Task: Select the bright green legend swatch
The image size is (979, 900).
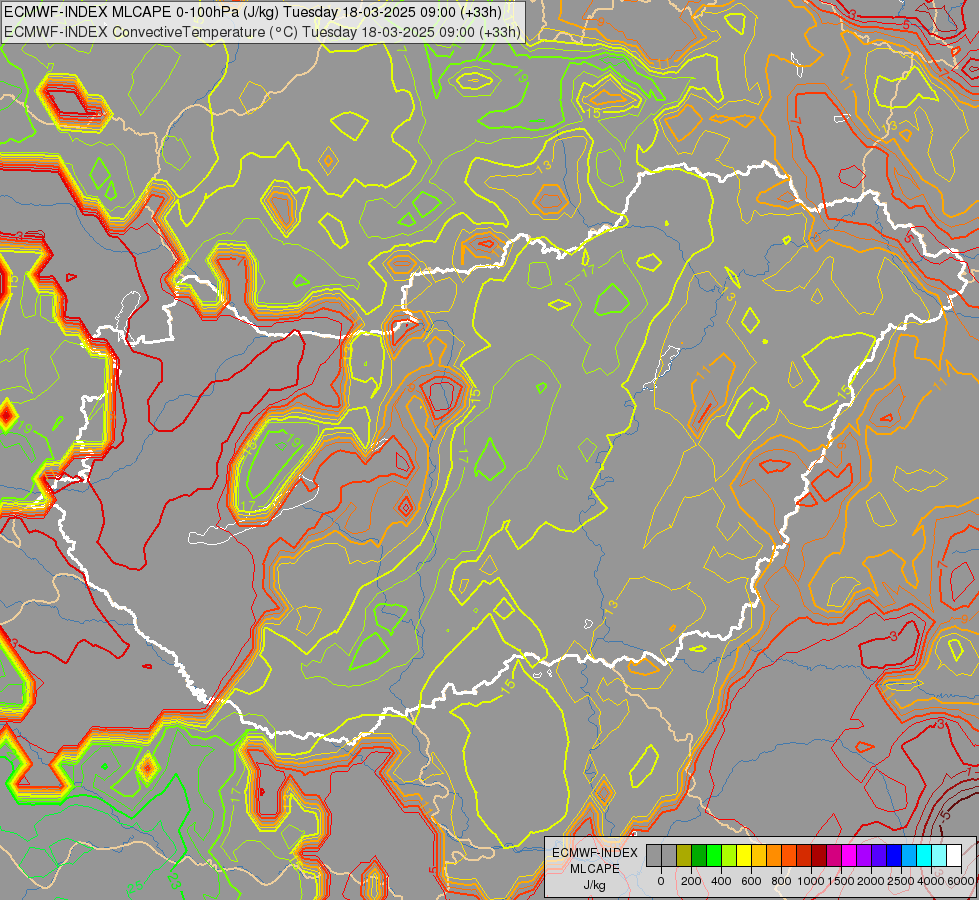Action: (714, 856)
